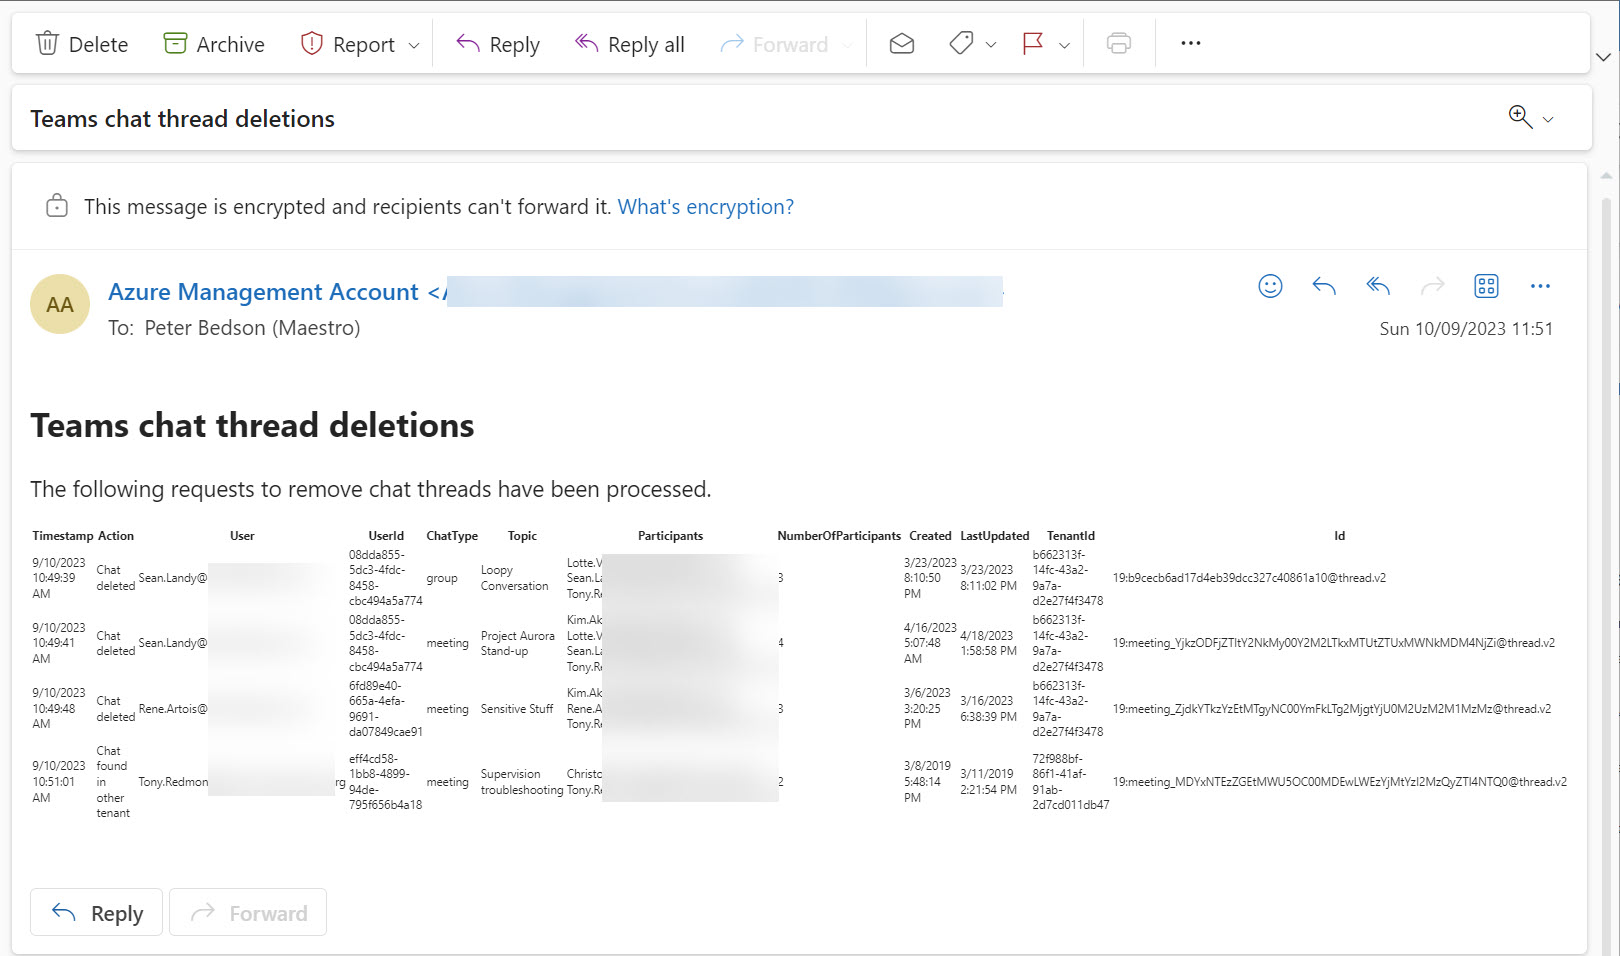Forward via arrow icon in message header
Image resolution: width=1620 pixels, height=956 pixels.
[1432, 286]
